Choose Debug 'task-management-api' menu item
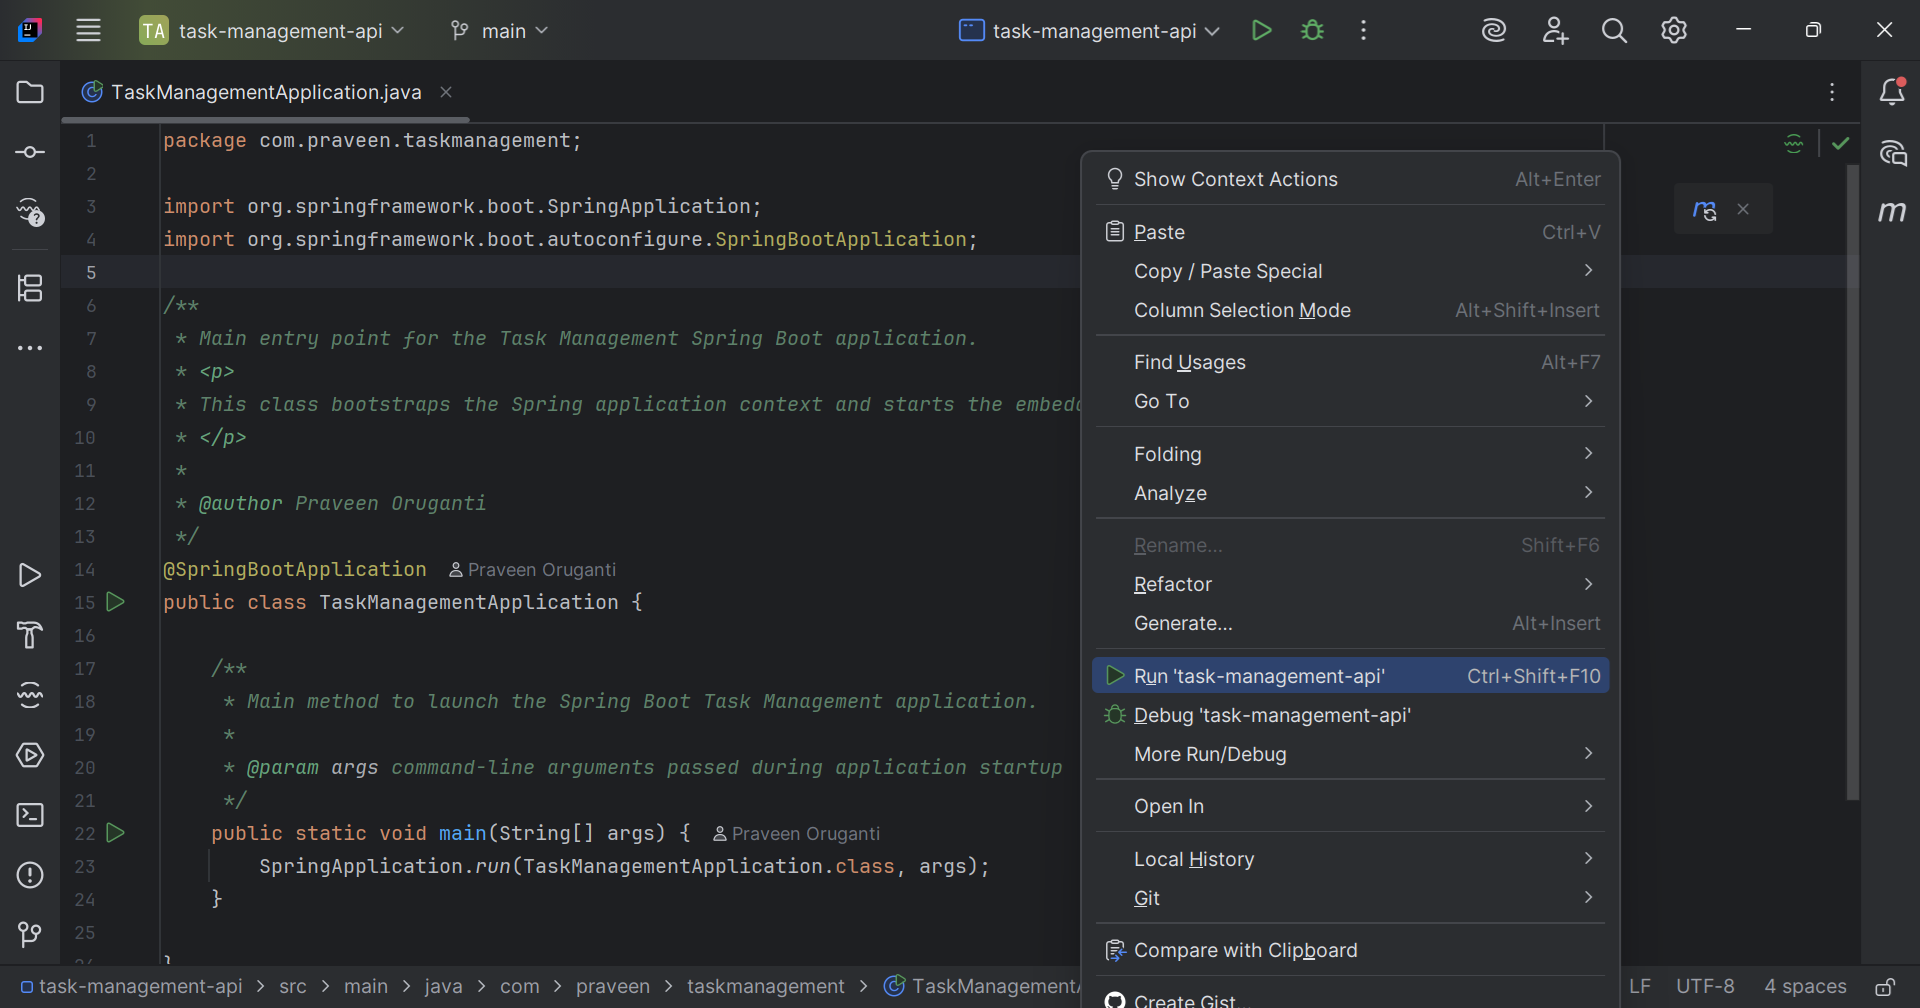The width and height of the screenshot is (1920, 1008). click(x=1350, y=715)
